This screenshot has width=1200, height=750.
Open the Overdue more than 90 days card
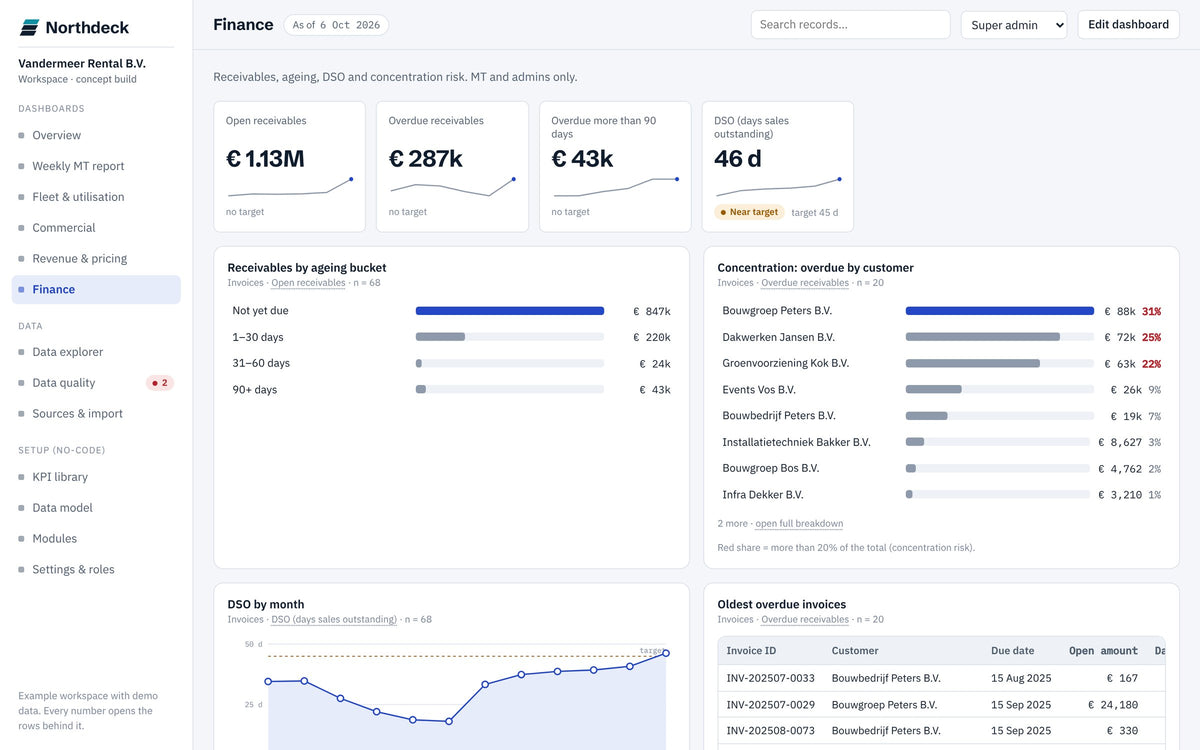(615, 166)
